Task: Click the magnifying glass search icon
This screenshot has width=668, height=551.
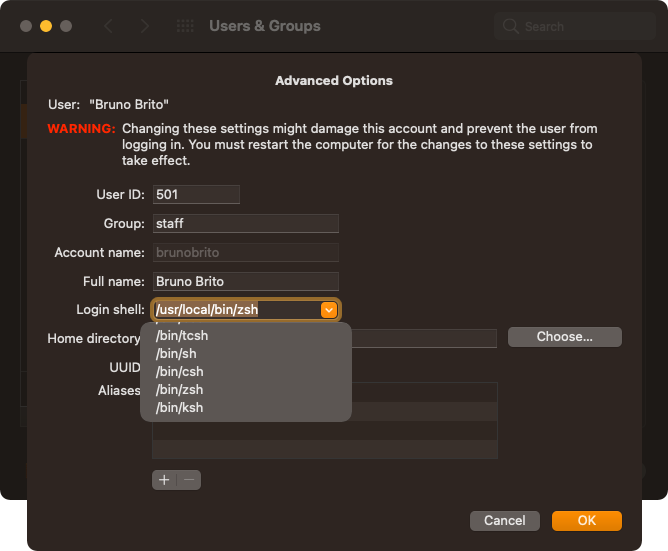Action: 511,26
